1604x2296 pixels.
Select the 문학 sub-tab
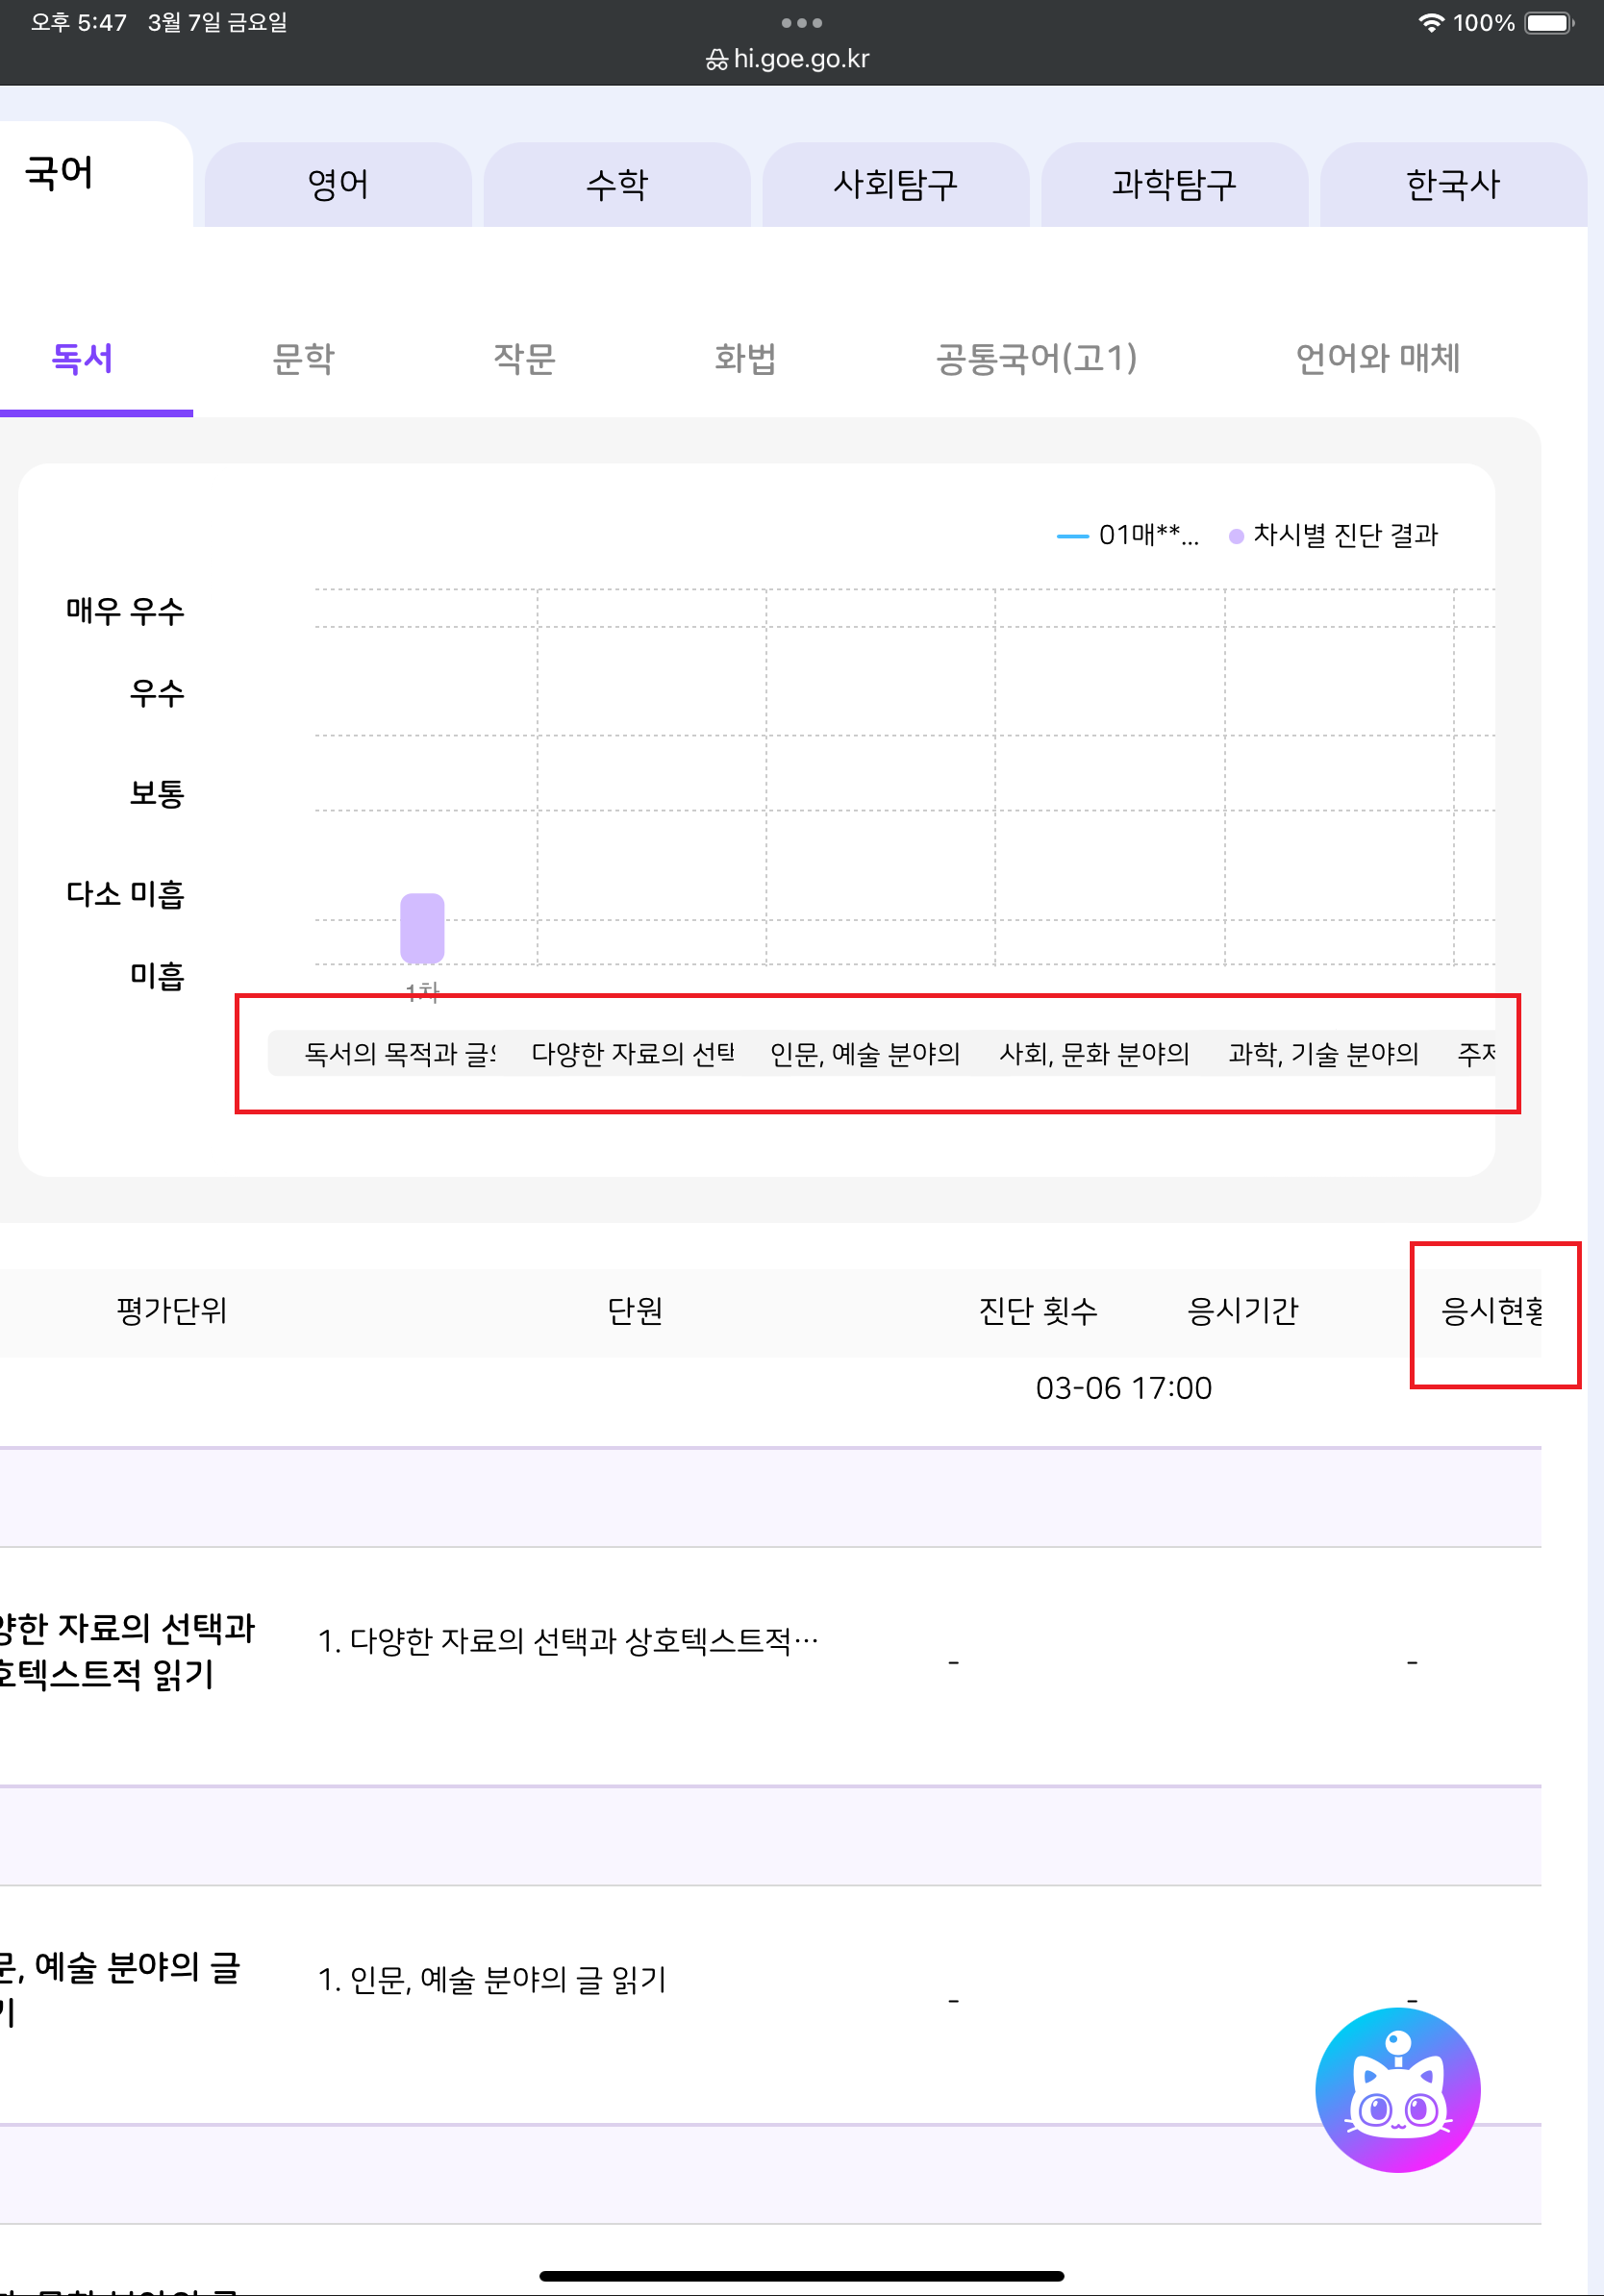point(303,358)
